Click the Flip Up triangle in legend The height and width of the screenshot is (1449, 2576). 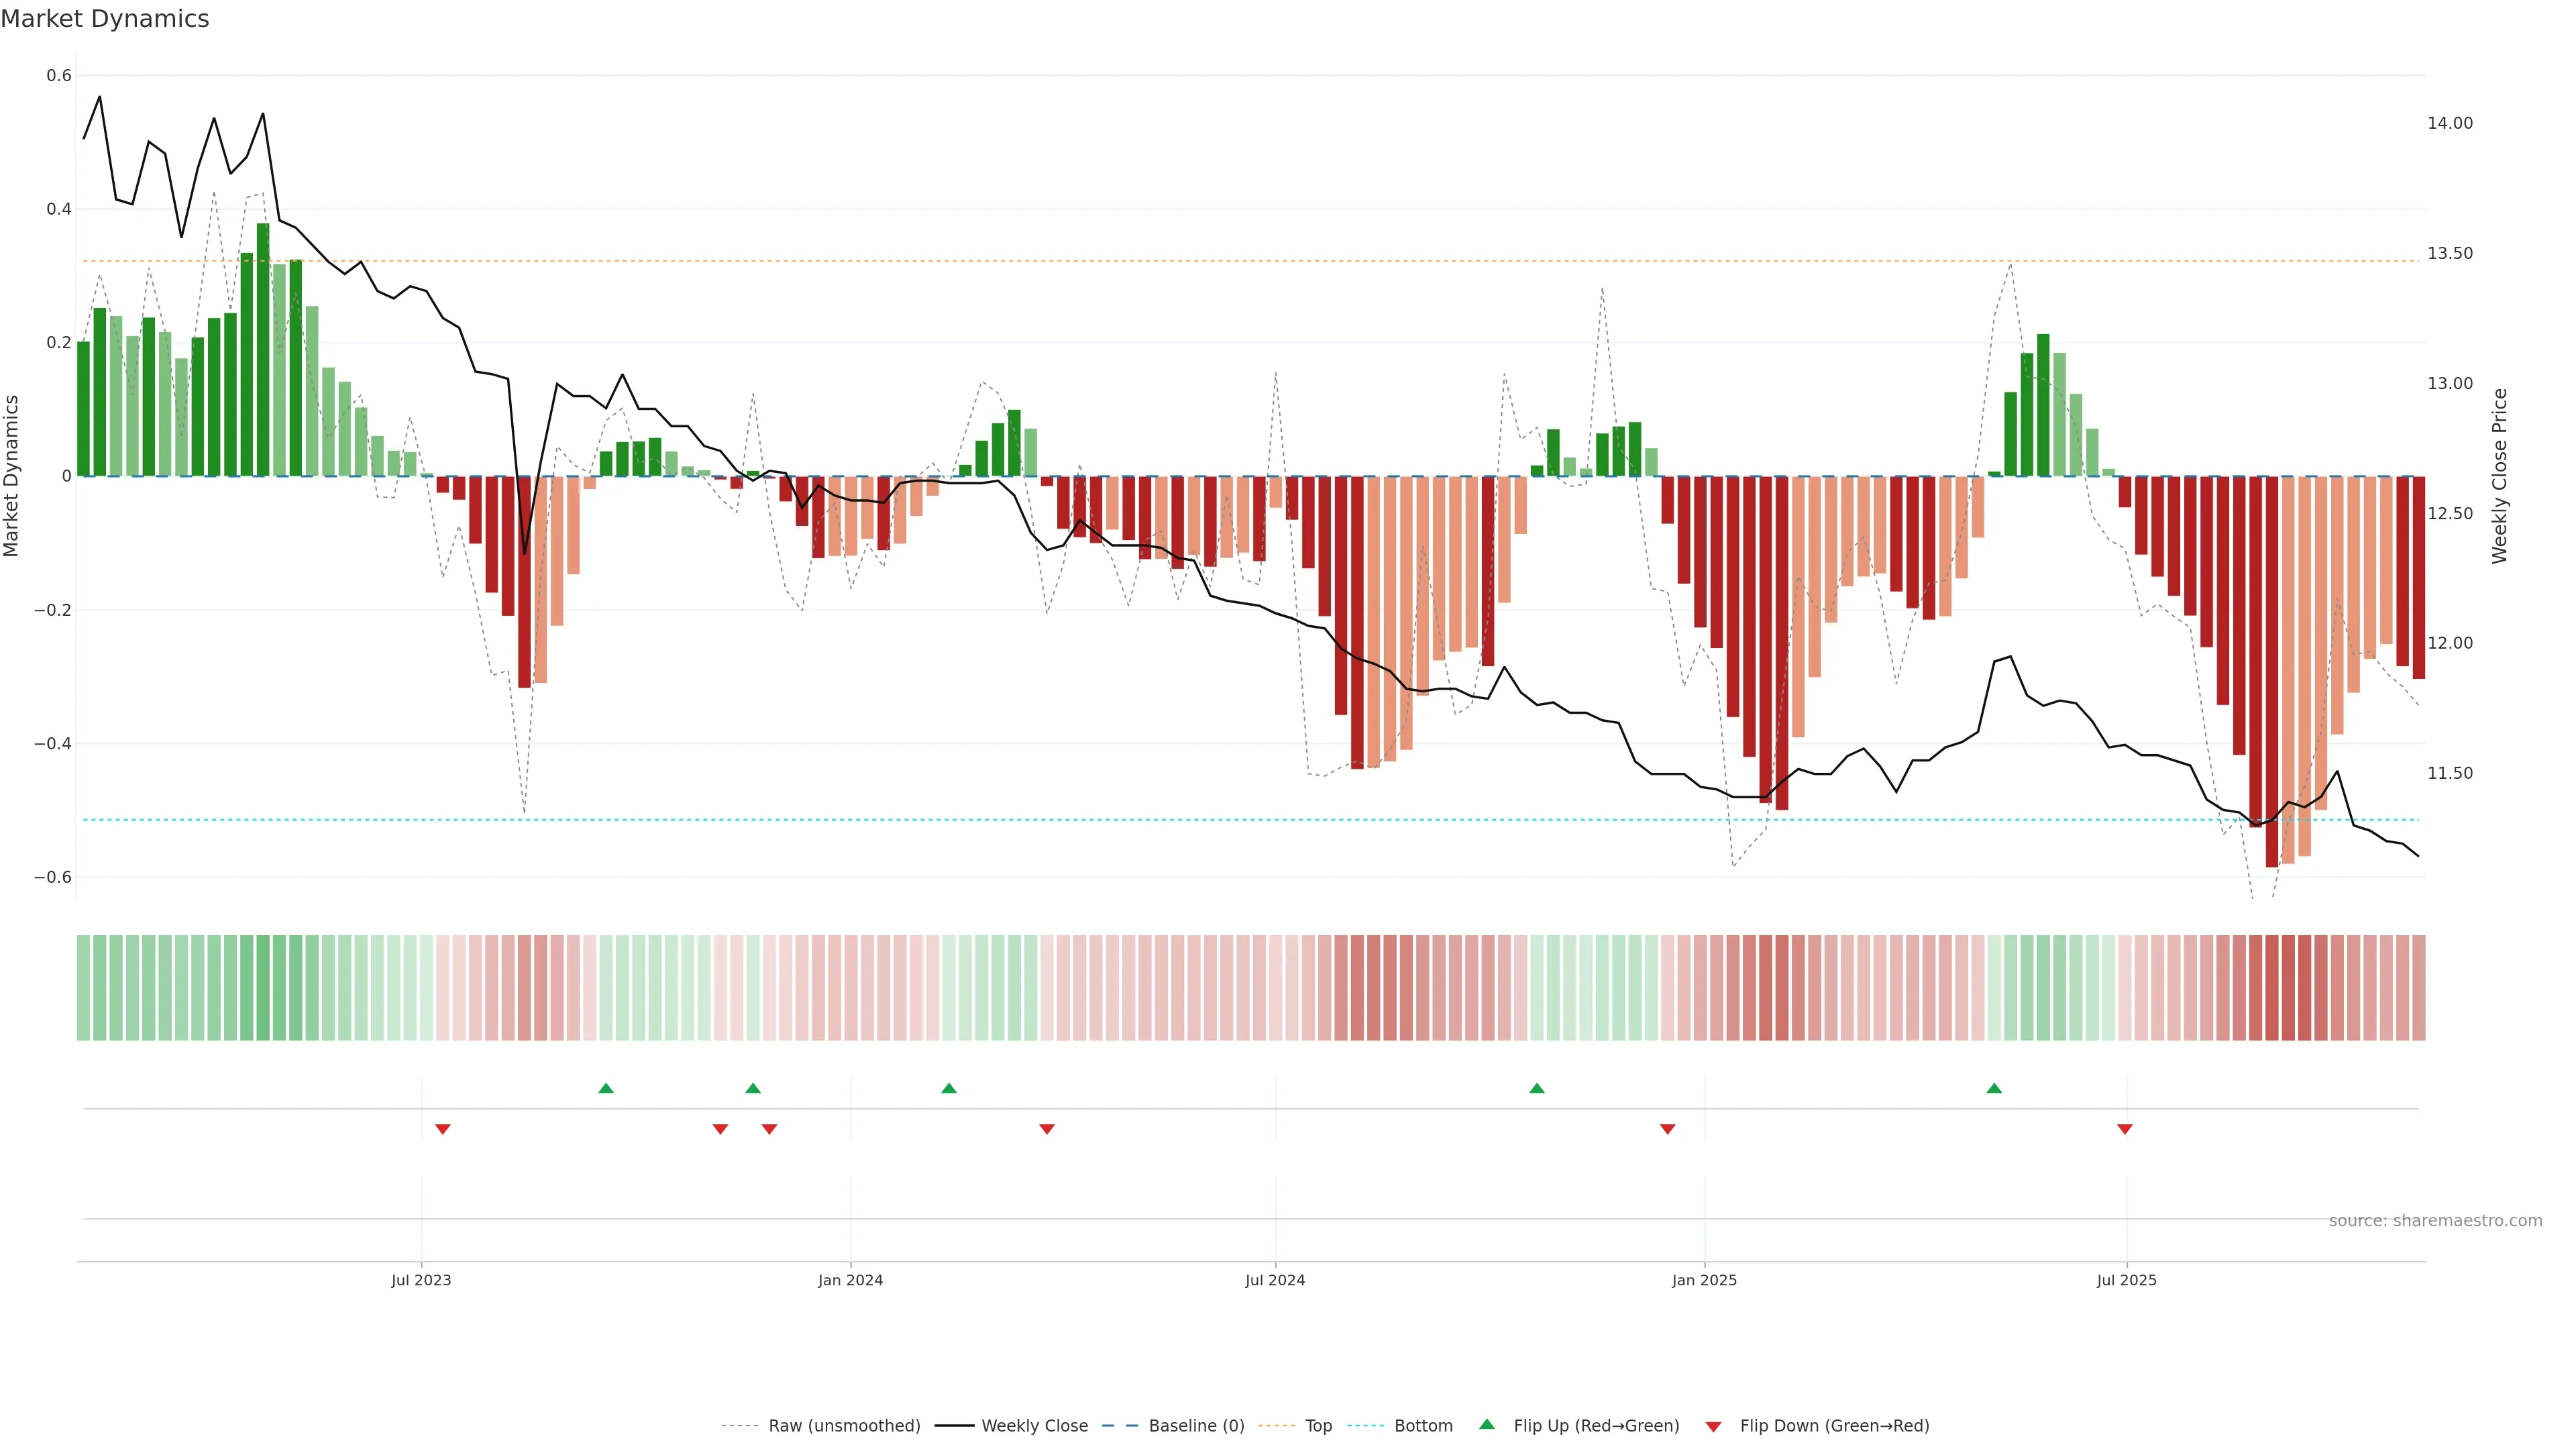click(x=1487, y=1424)
